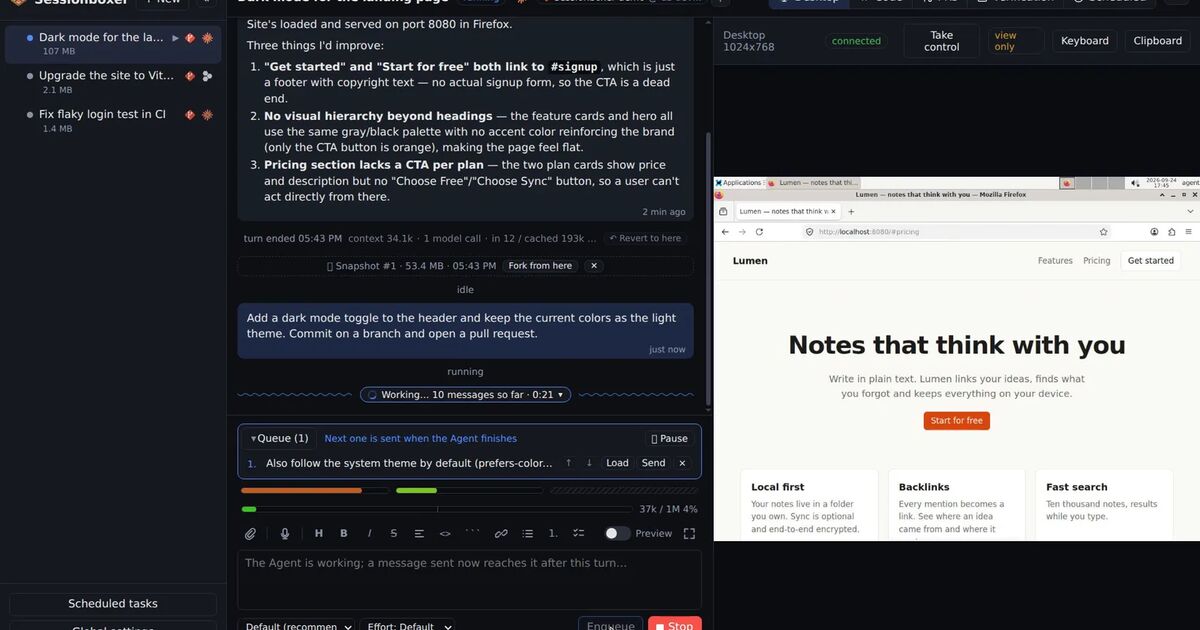
Task: Insert a hyperlink using the chain icon
Action: point(501,533)
